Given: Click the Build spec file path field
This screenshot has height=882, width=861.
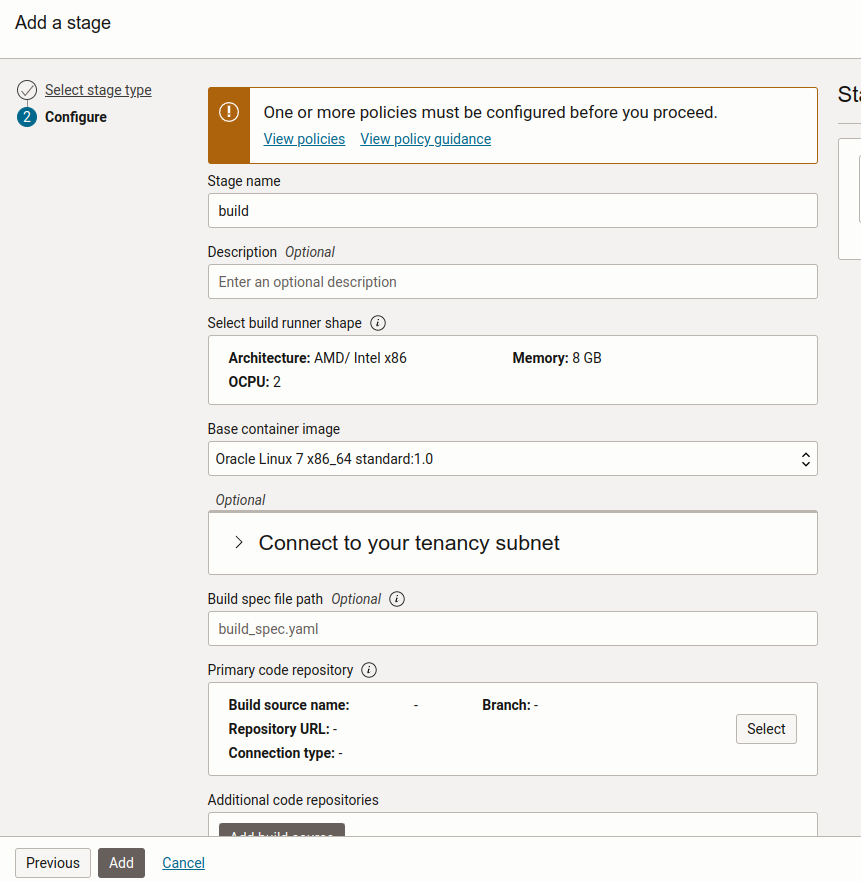Looking at the screenshot, I should coord(512,627).
